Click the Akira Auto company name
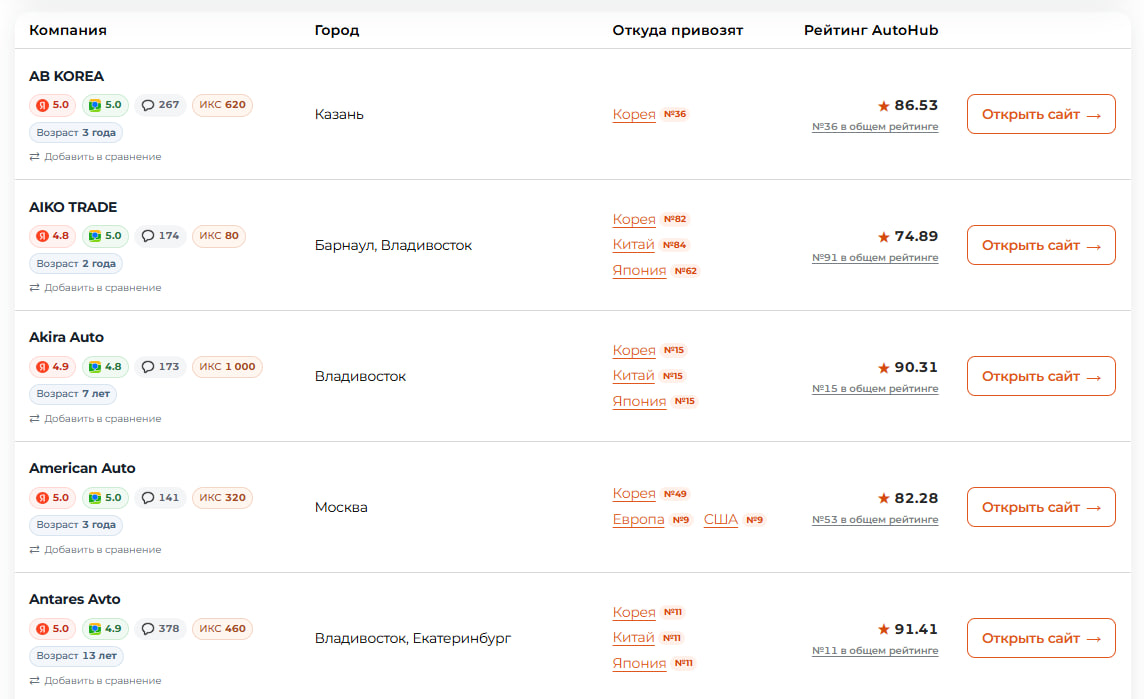Viewport: 1144px width, 699px height. coord(66,337)
